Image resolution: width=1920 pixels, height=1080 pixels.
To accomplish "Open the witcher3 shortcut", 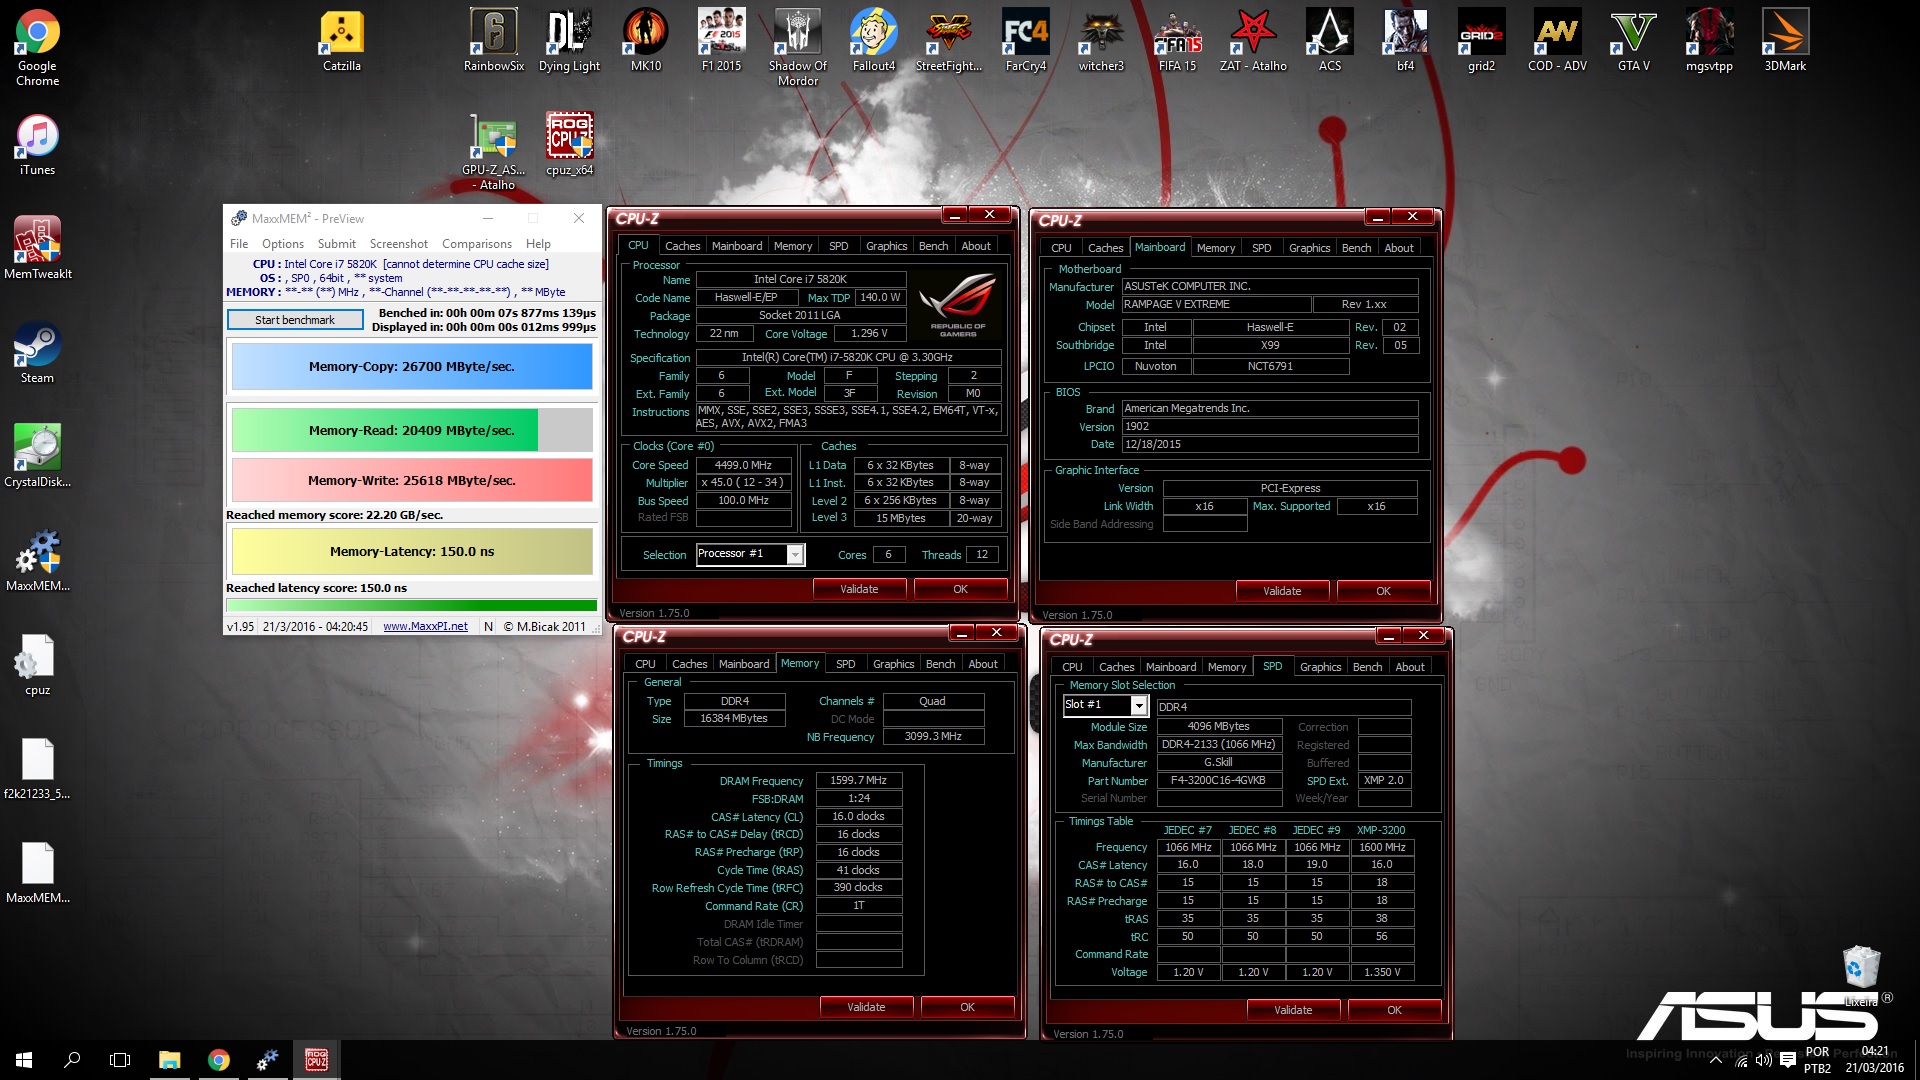I will [x=1101, y=41].
